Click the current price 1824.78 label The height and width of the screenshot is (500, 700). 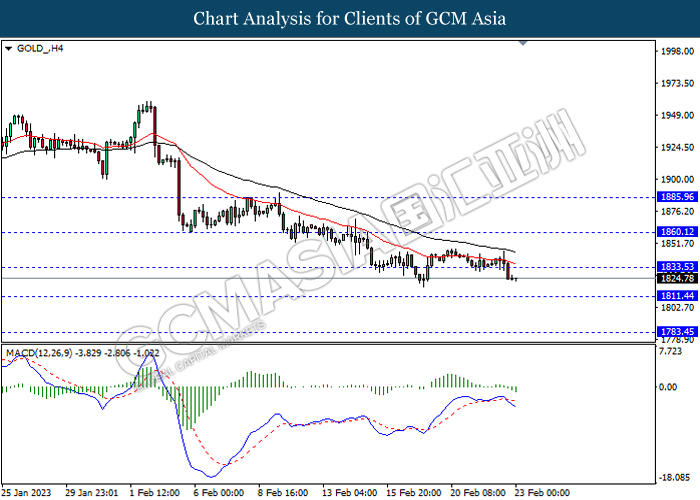tap(677, 279)
